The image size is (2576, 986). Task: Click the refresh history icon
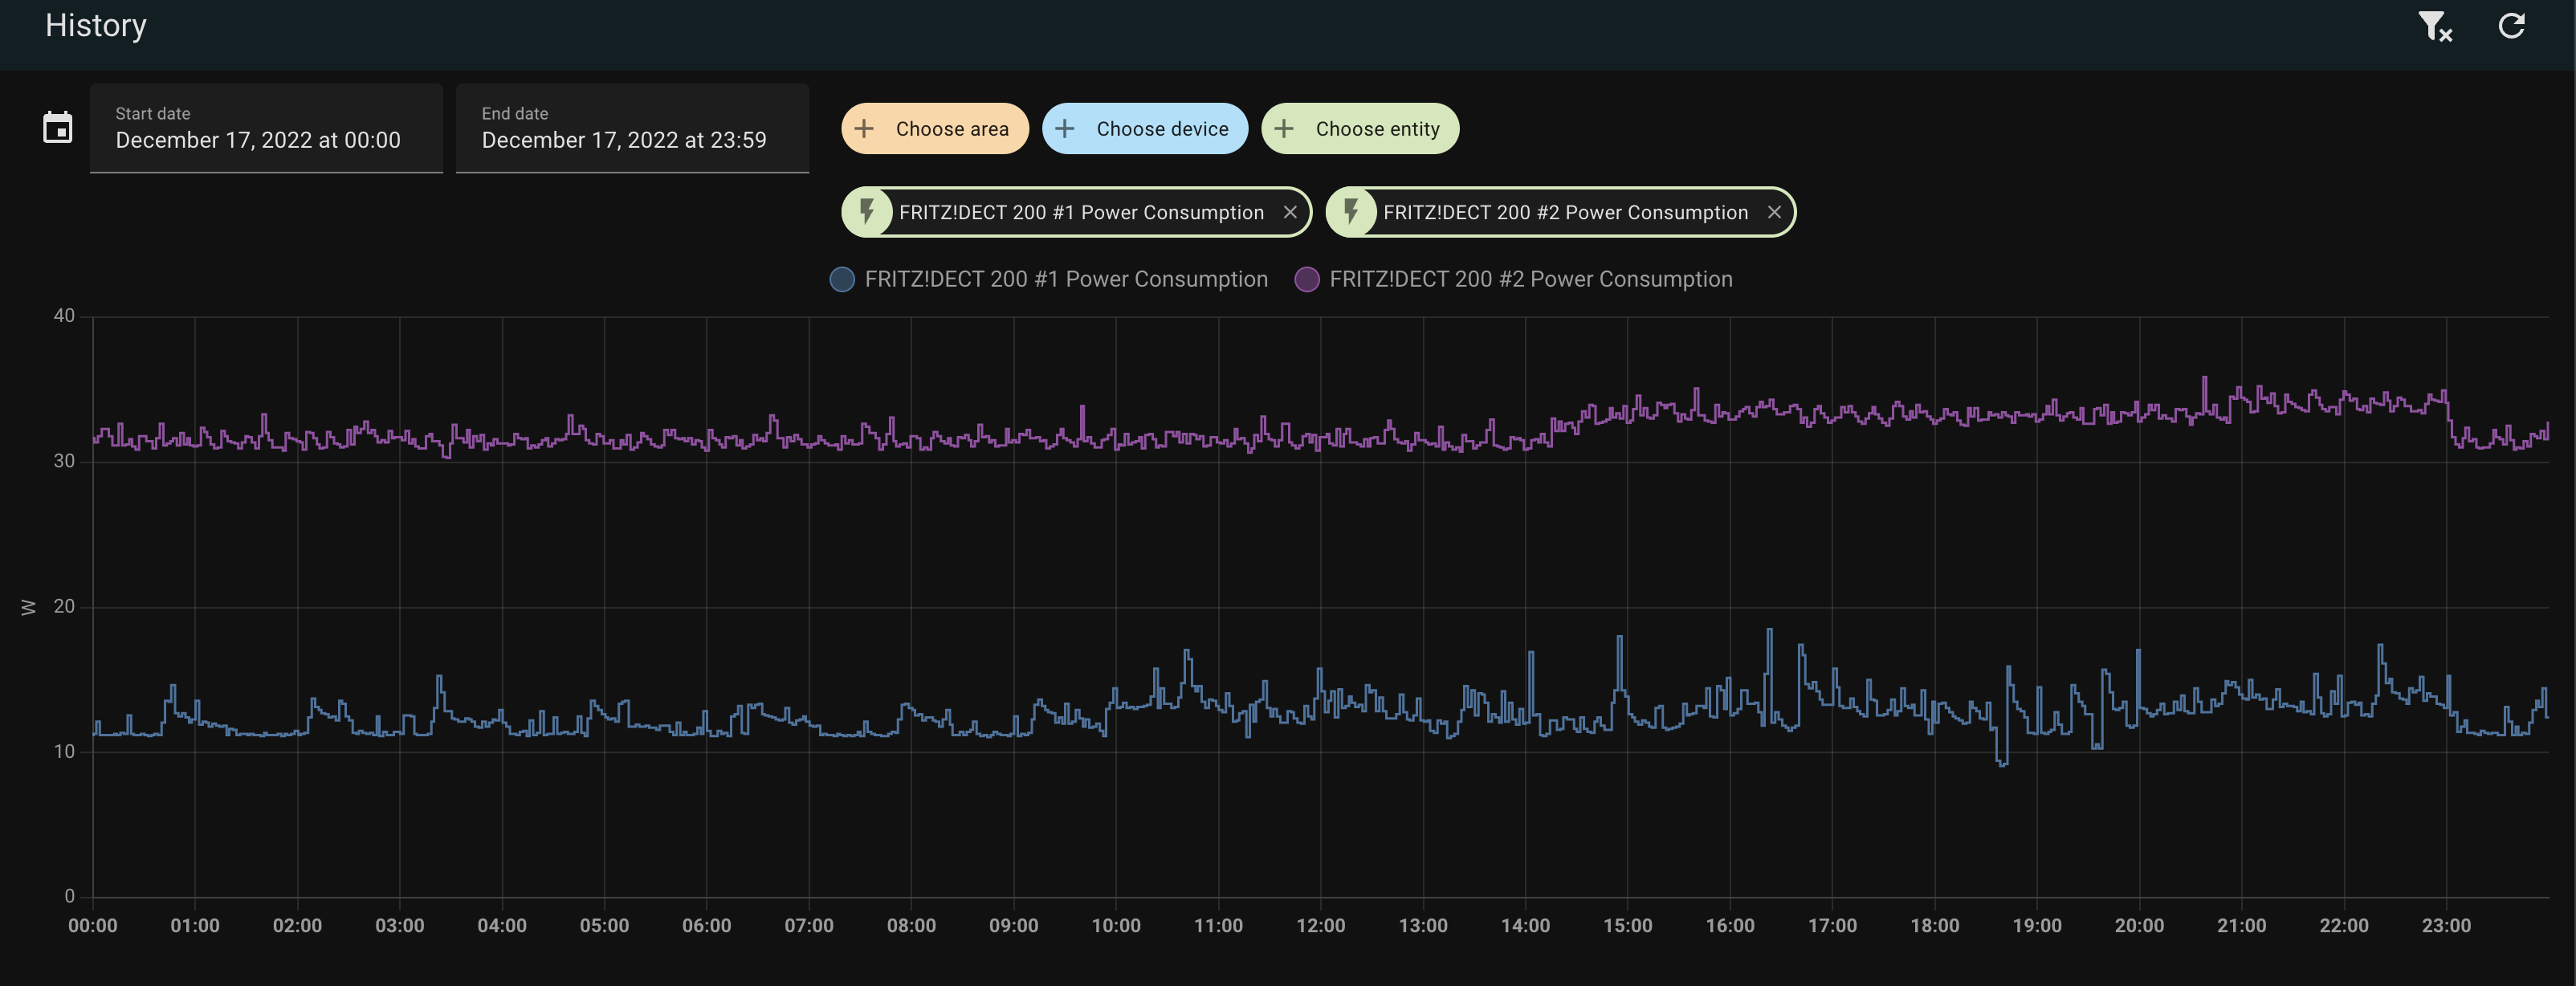coord(2511,26)
